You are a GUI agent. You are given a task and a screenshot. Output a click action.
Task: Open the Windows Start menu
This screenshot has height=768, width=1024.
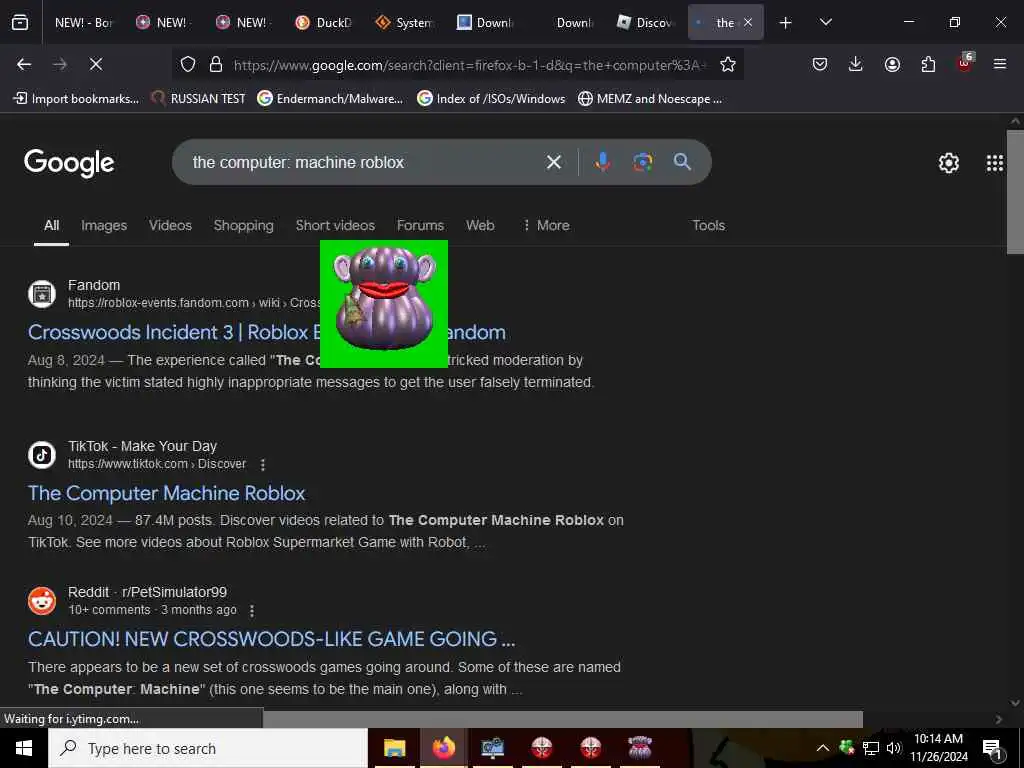click(x=24, y=748)
